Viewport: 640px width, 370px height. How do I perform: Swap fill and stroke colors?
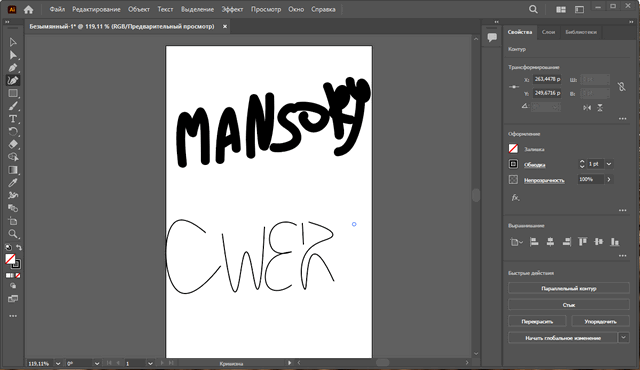tap(19, 247)
